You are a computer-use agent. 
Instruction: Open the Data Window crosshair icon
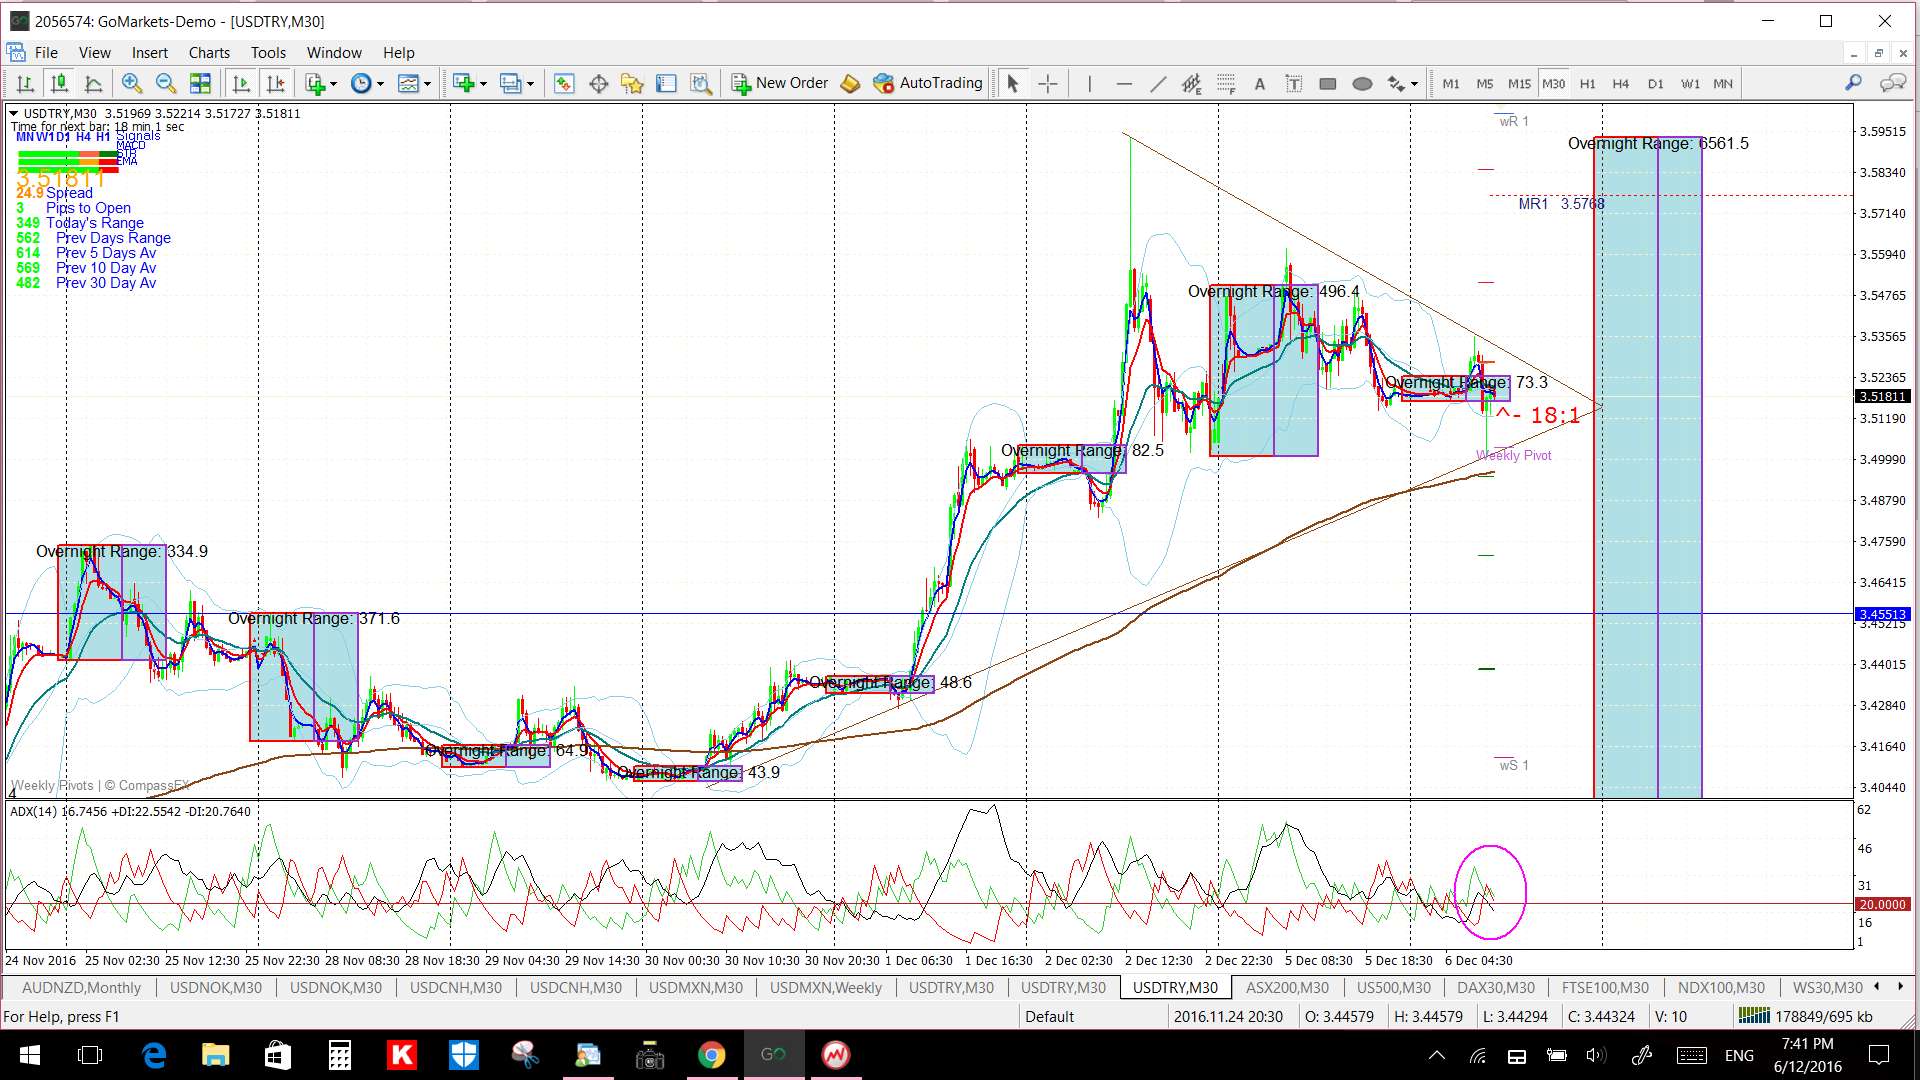[x=598, y=84]
